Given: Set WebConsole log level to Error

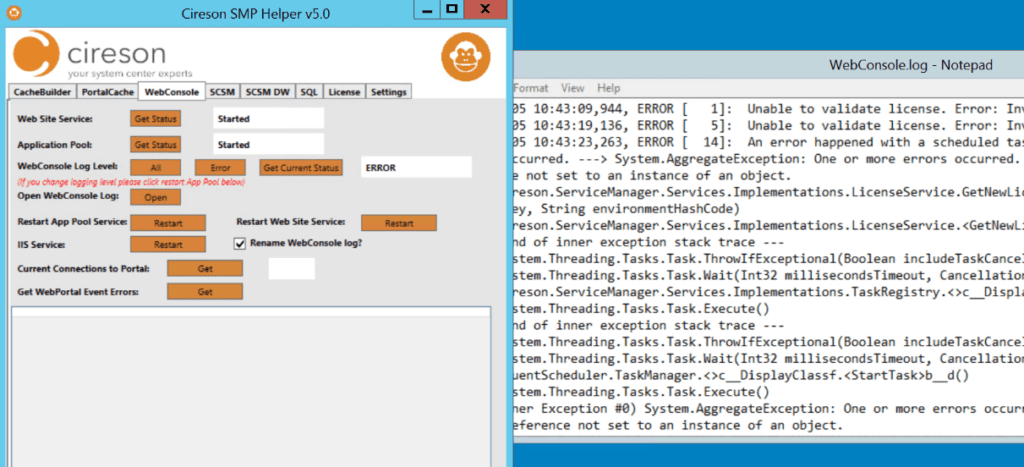Looking at the screenshot, I should (x=220, y=168).
